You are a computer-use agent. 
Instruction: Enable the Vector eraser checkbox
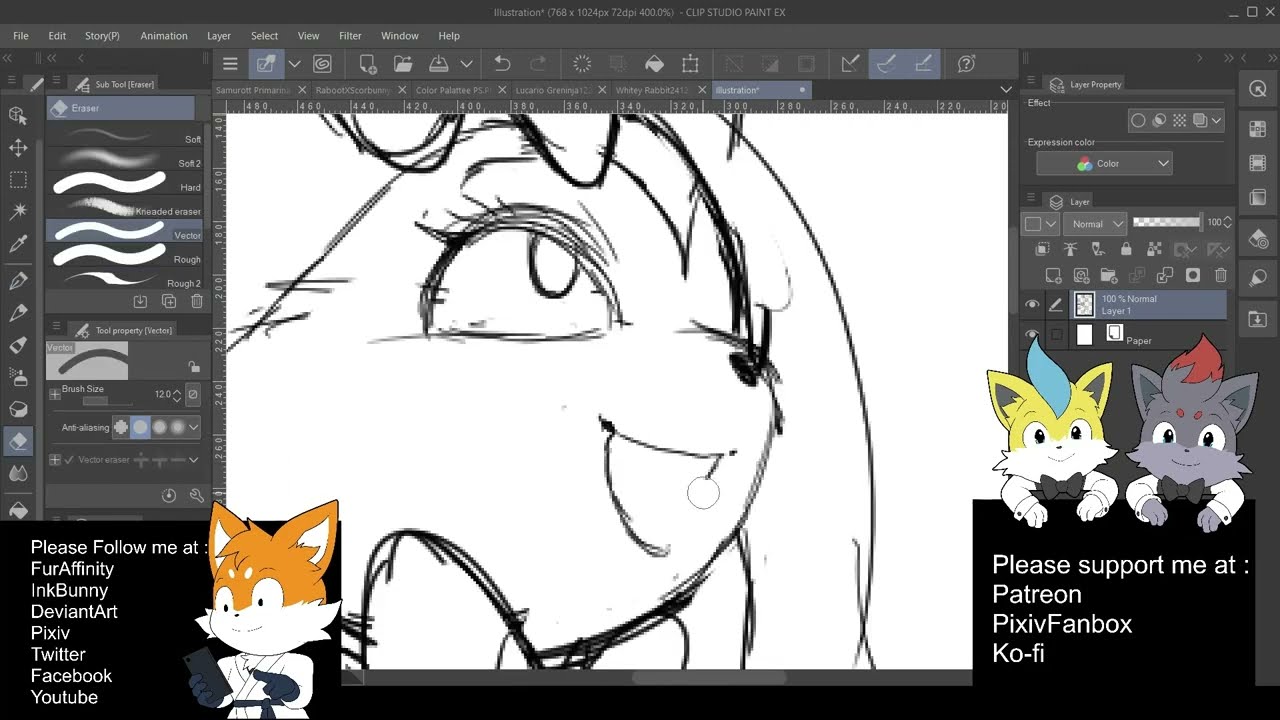(69, 460)
